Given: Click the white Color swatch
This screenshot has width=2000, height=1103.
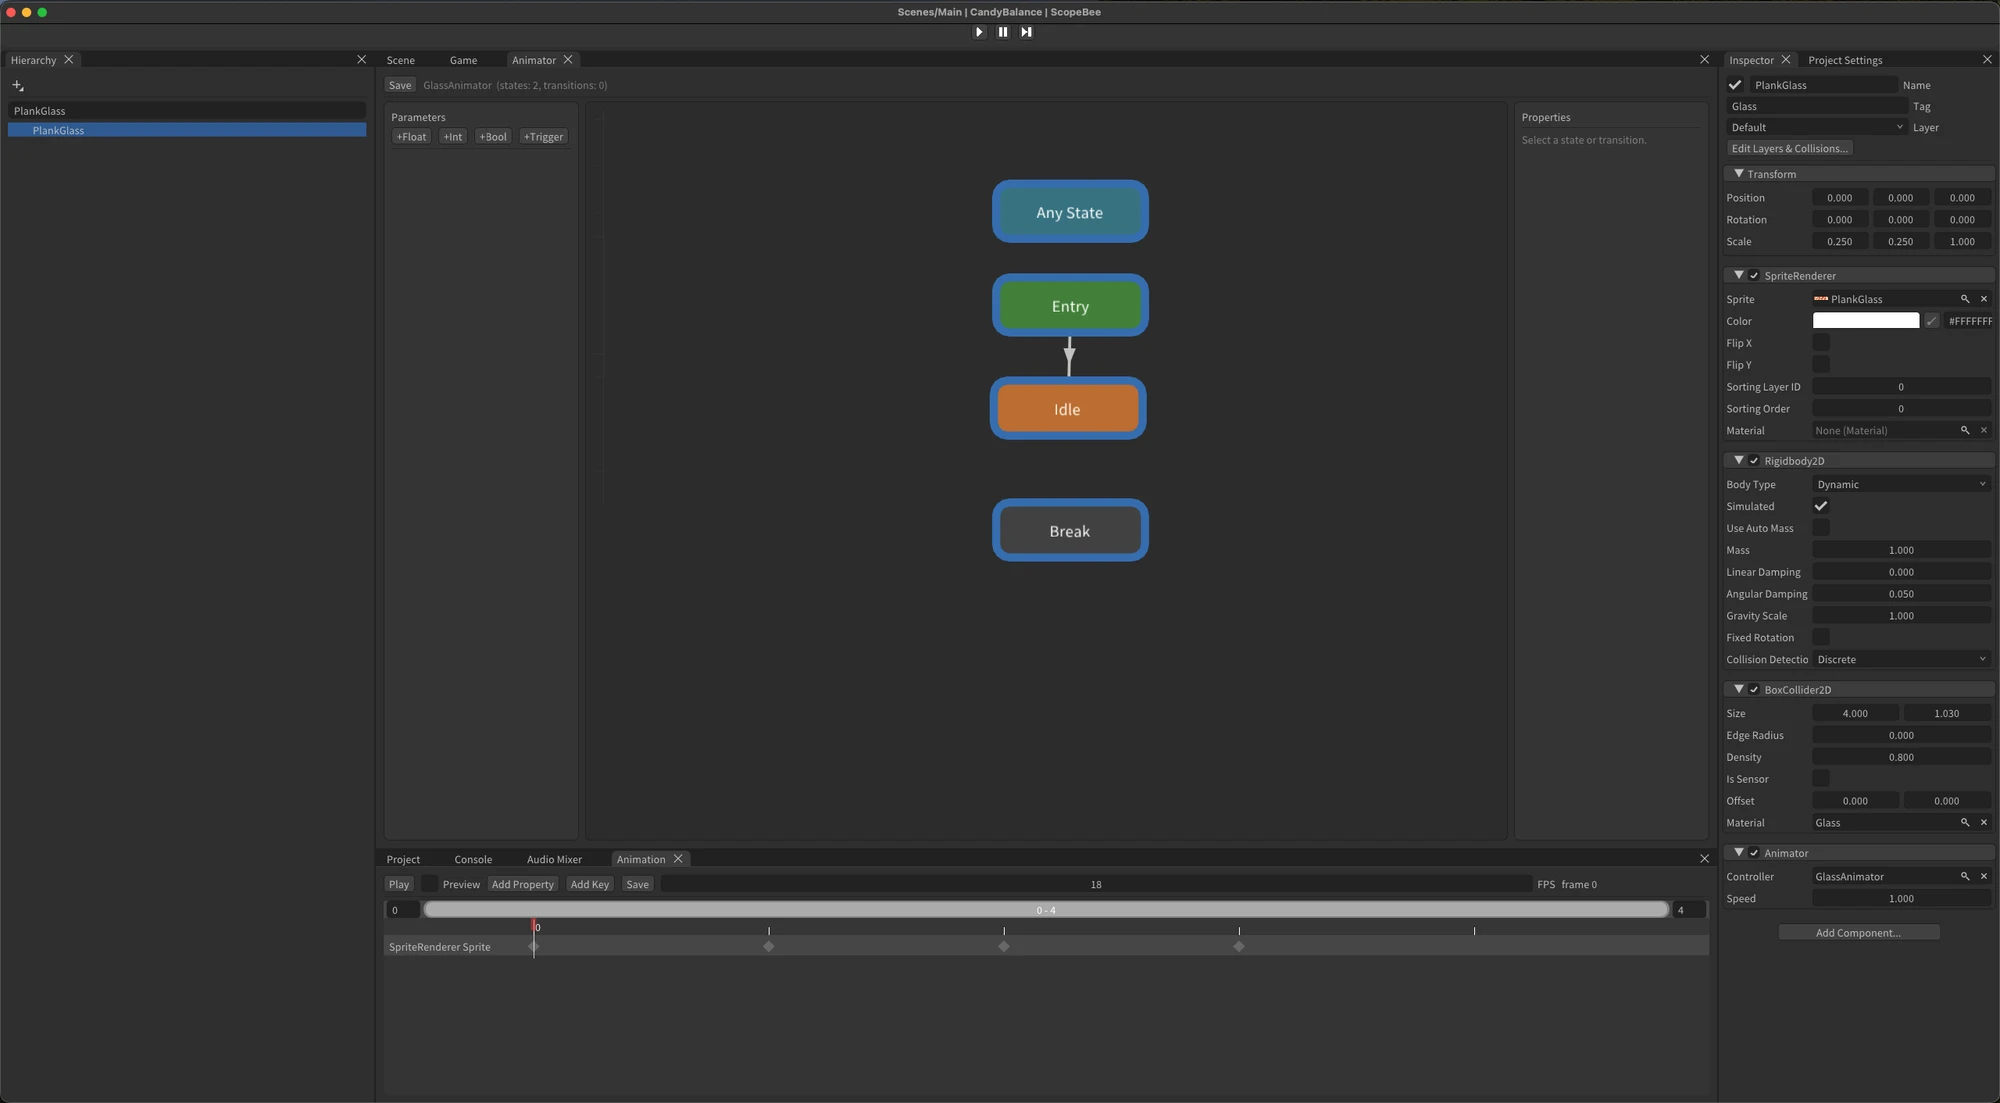Looking at the screenshot, I should coord(1866,321).
